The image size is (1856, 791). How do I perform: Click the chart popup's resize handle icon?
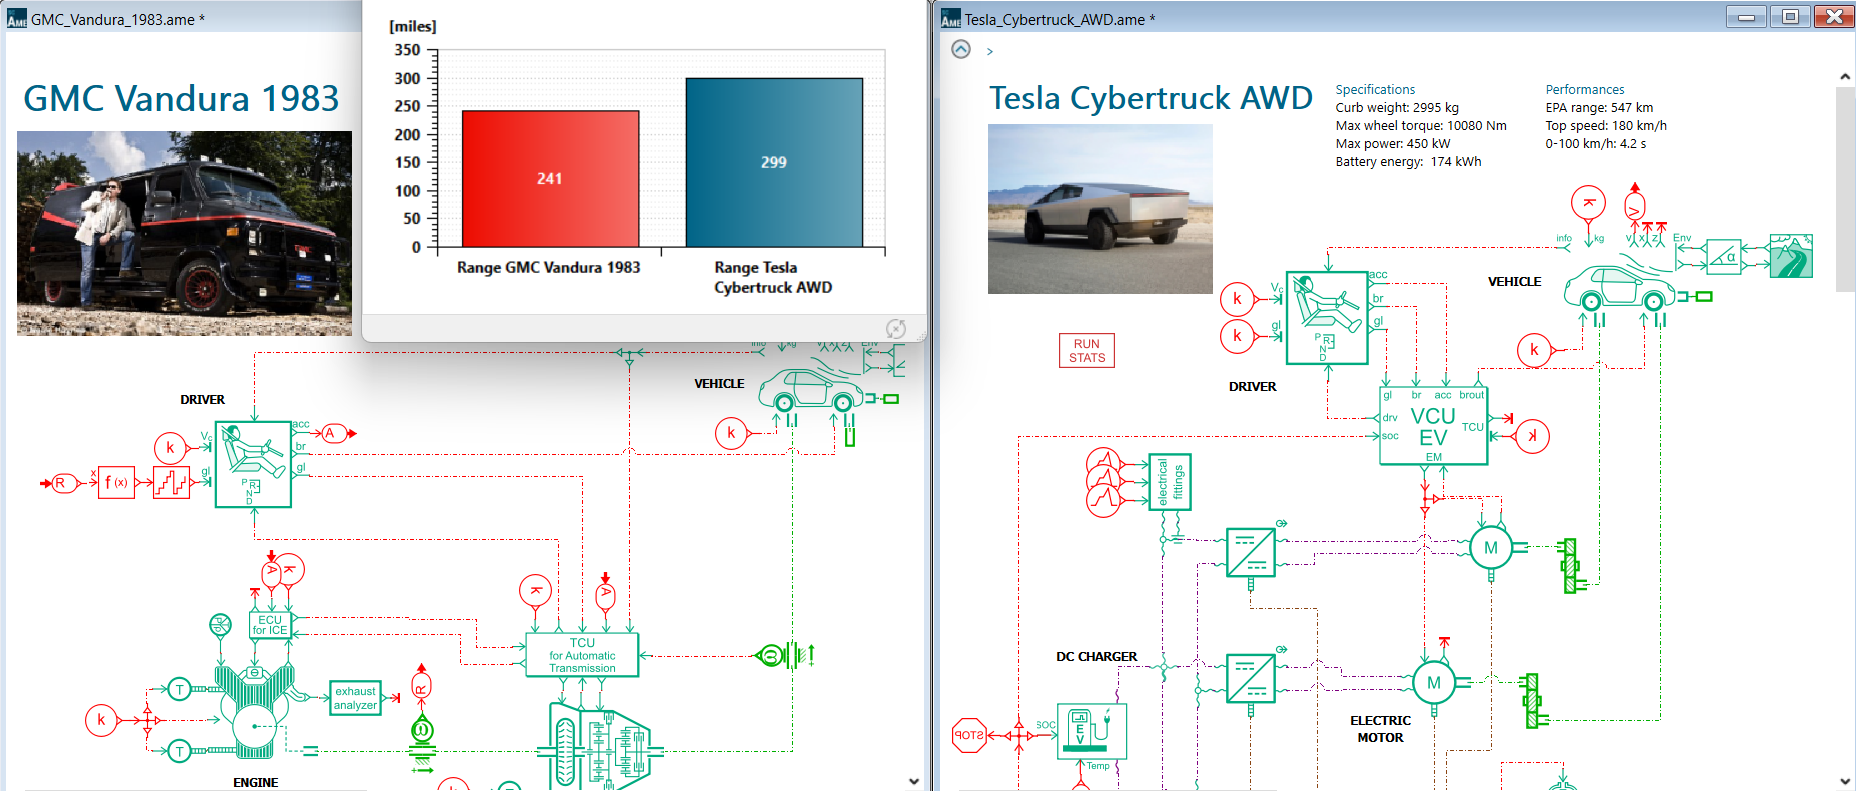[x=896, y=329]
